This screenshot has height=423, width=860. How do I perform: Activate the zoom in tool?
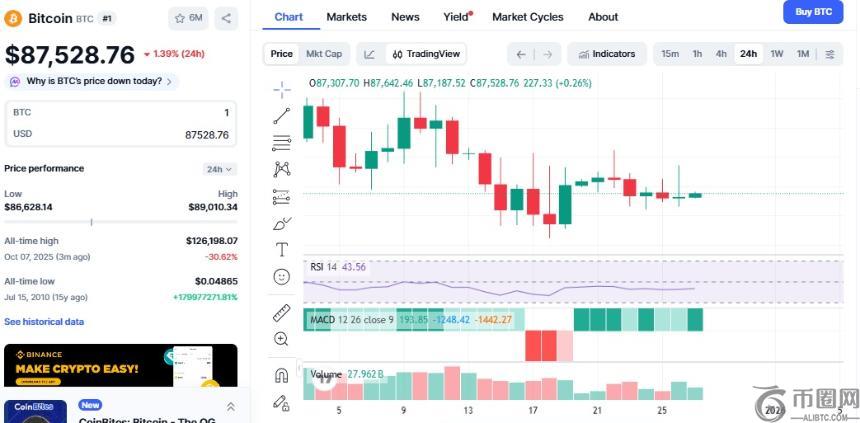282,339
